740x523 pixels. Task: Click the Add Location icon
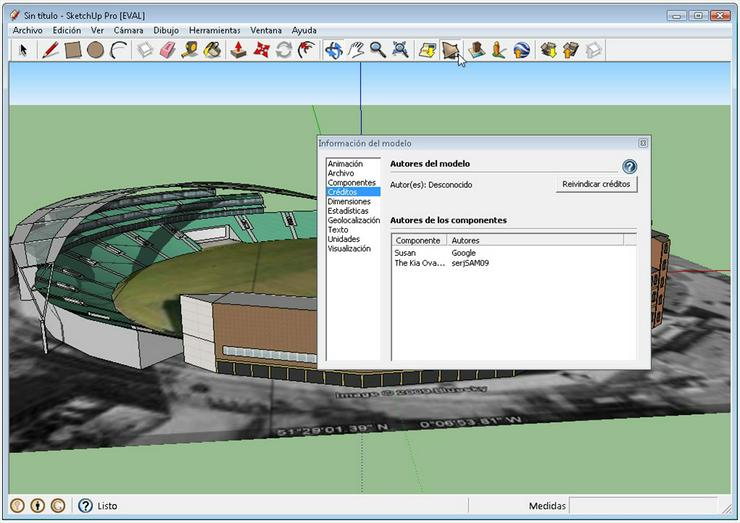pyautogui.click(x=428, y=50)
